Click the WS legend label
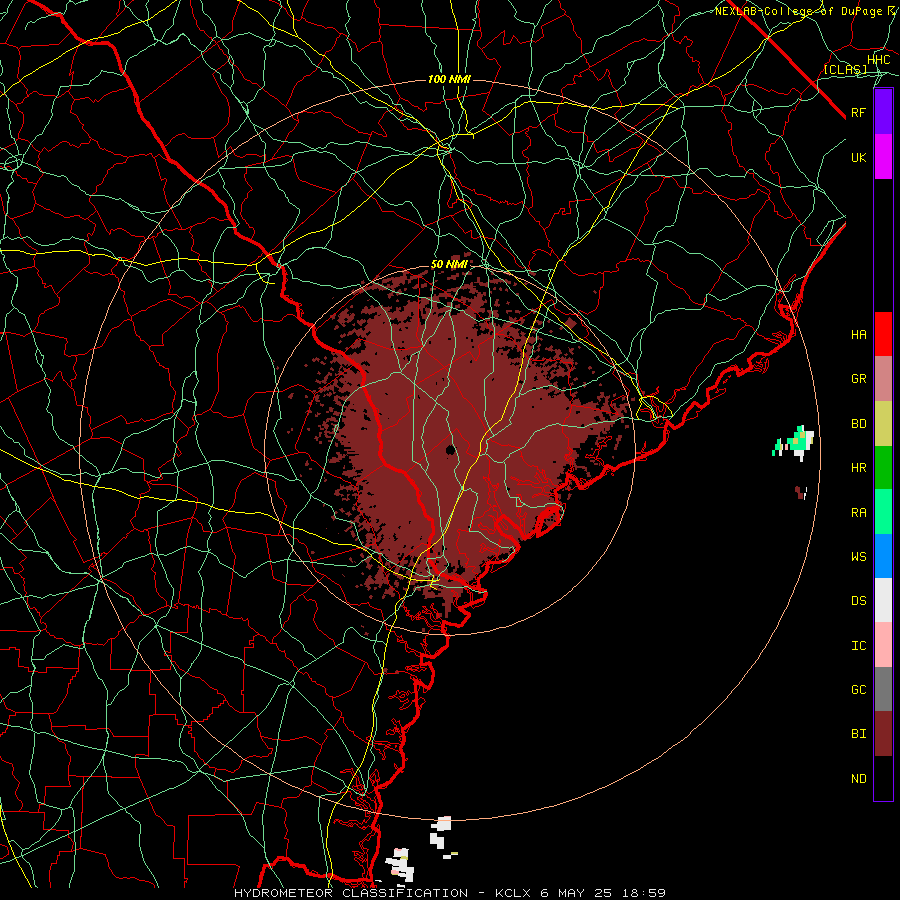The height and width of the screenshot is (900, 900). (858, 557)
